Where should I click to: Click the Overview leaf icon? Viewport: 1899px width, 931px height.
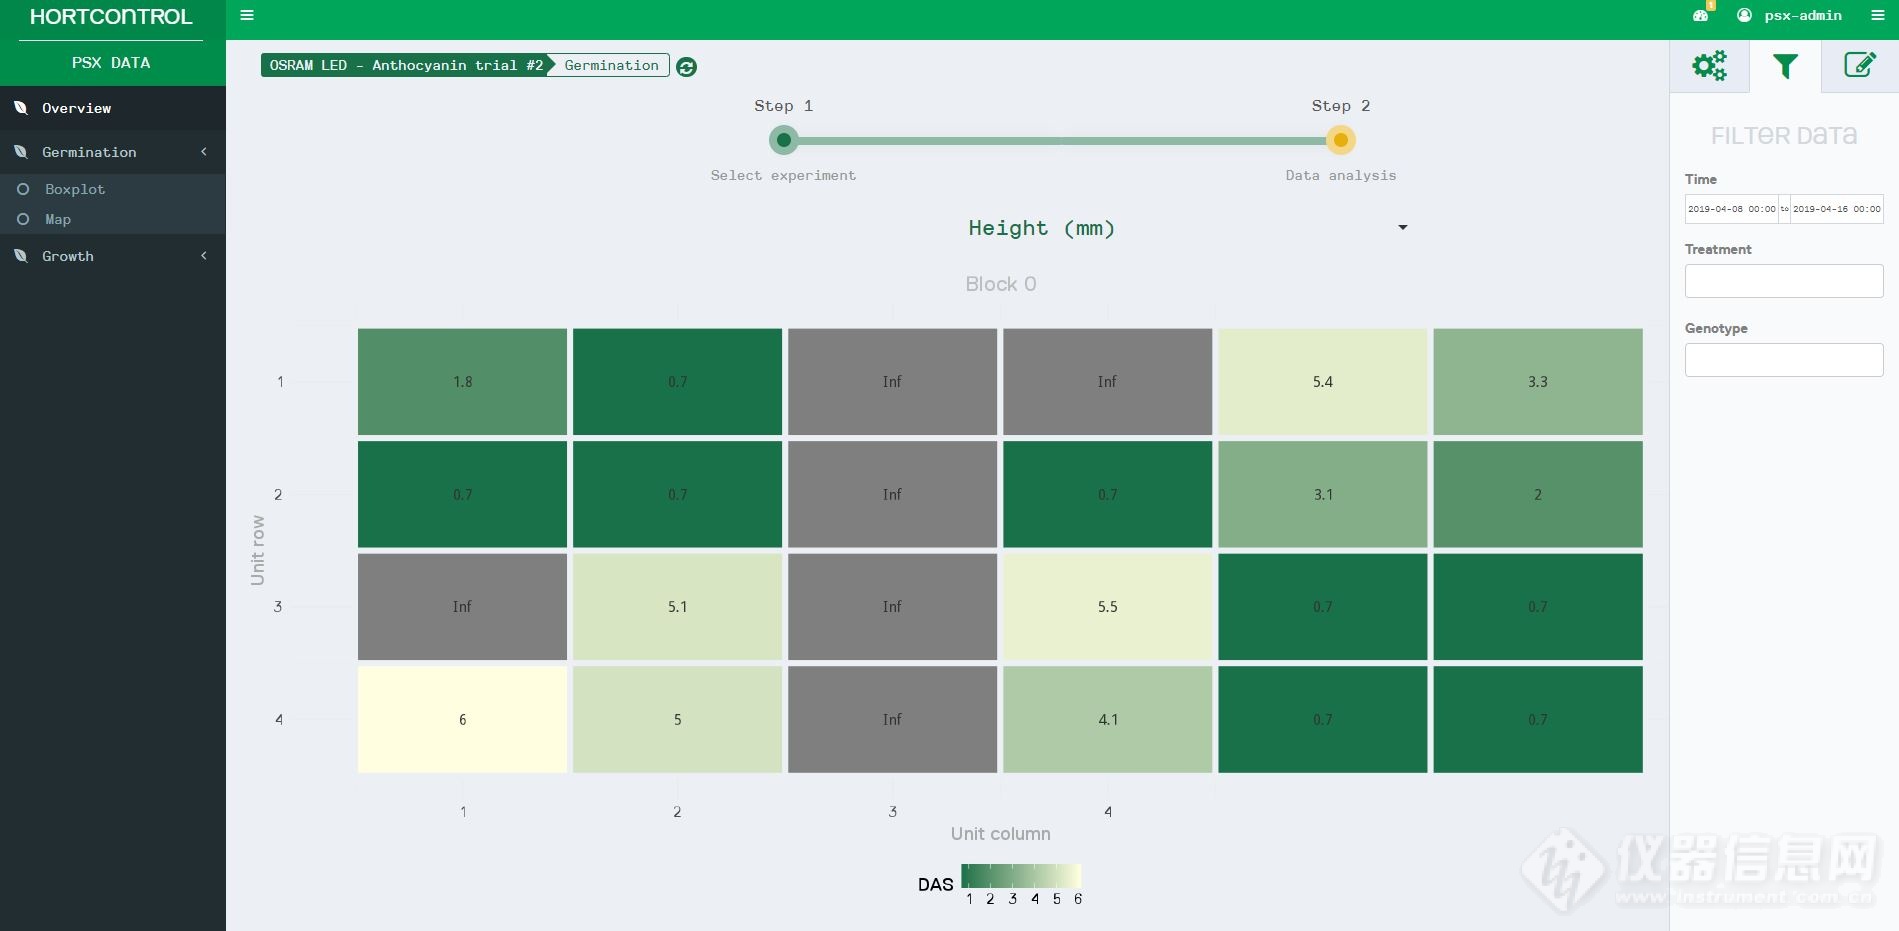tap(21, 108)
